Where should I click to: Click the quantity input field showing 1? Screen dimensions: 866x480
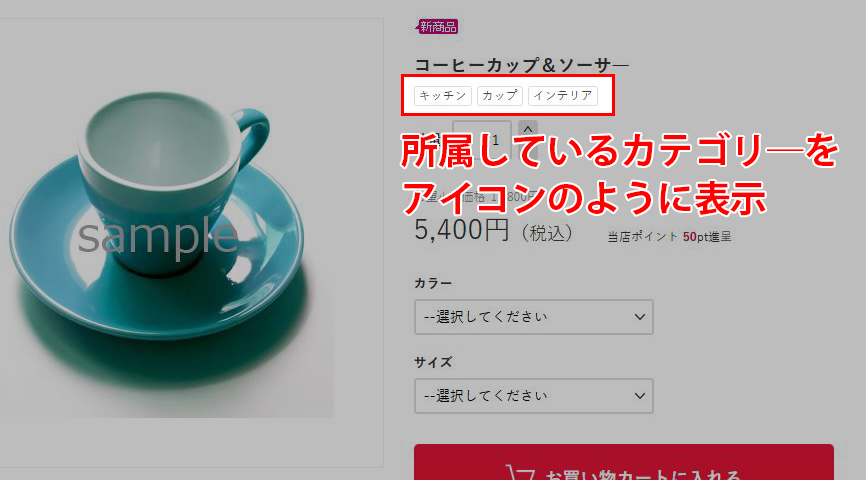[482, 139]
